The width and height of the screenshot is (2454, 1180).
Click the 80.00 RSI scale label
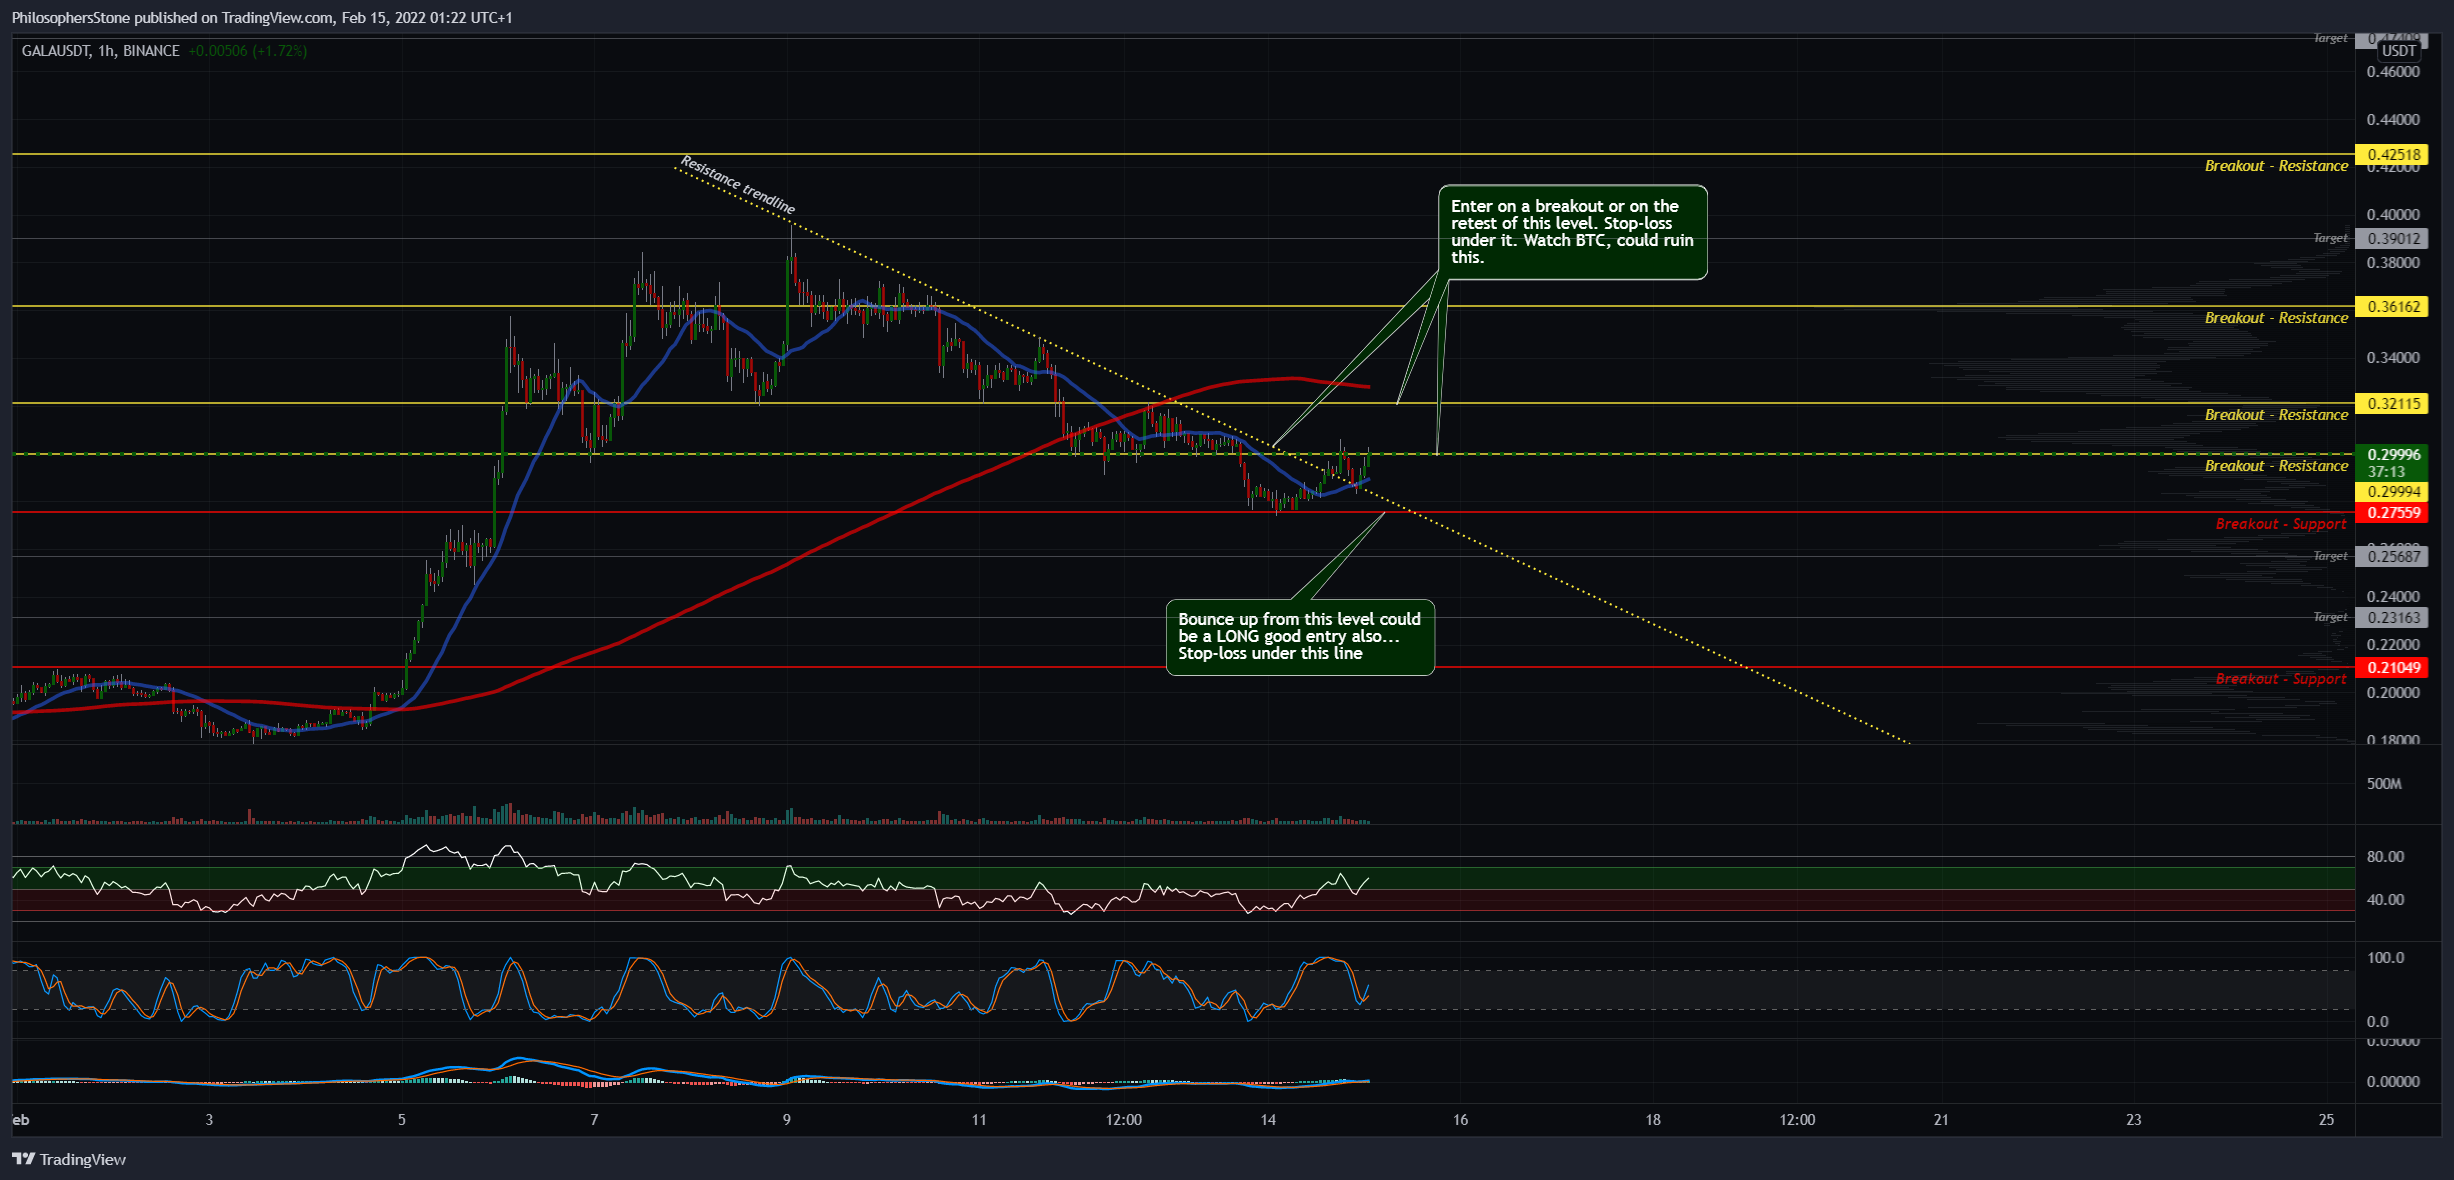click(x=2385, y=857)
